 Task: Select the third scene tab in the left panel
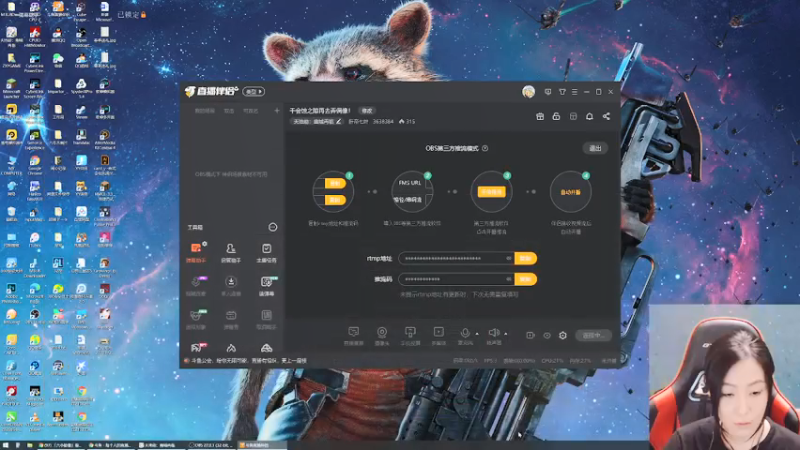pos(250,111)
